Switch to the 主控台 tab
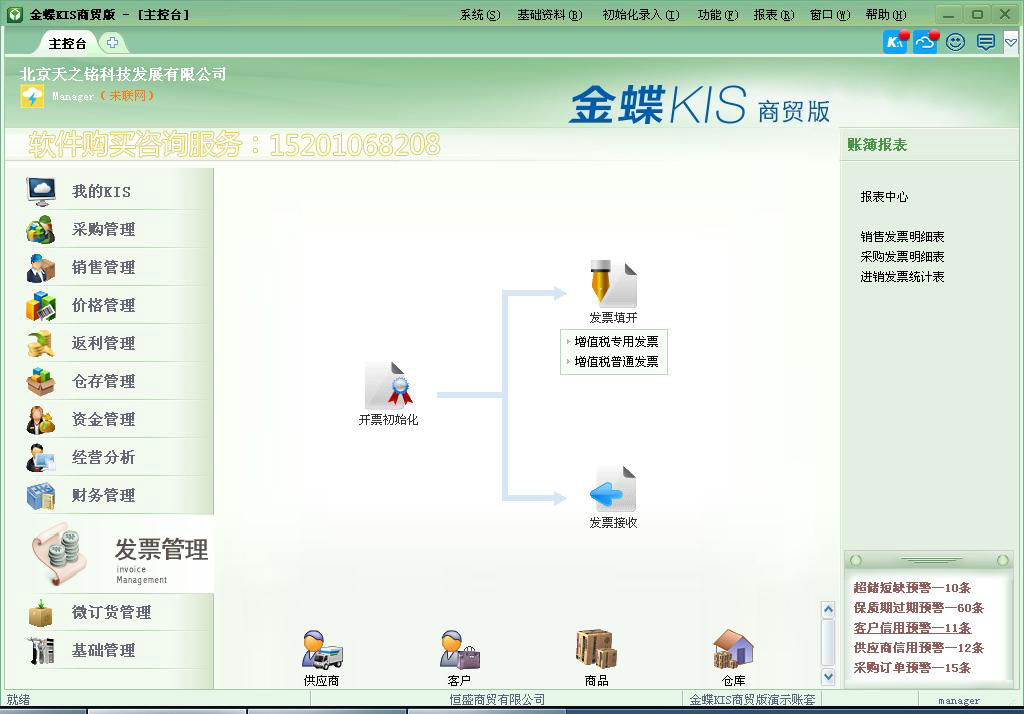1024x714 pixels. click(x=66, y=43)
